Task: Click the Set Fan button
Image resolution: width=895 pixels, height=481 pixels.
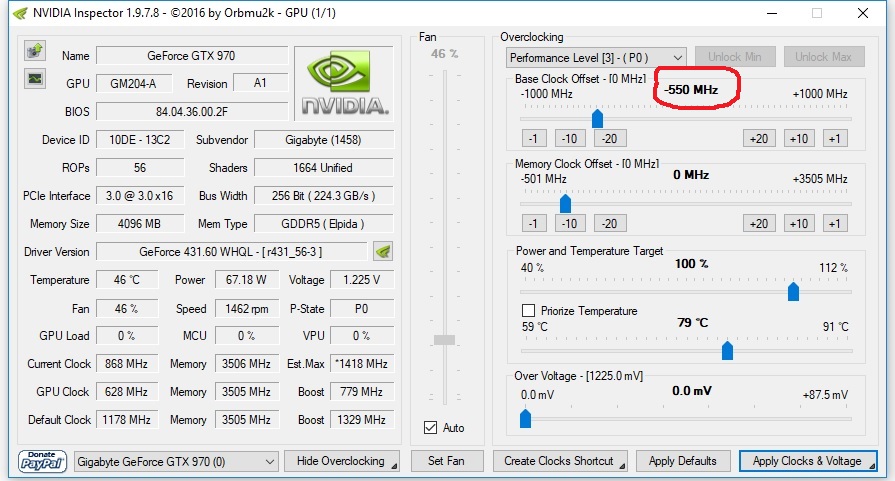Action: click(446, 461)
